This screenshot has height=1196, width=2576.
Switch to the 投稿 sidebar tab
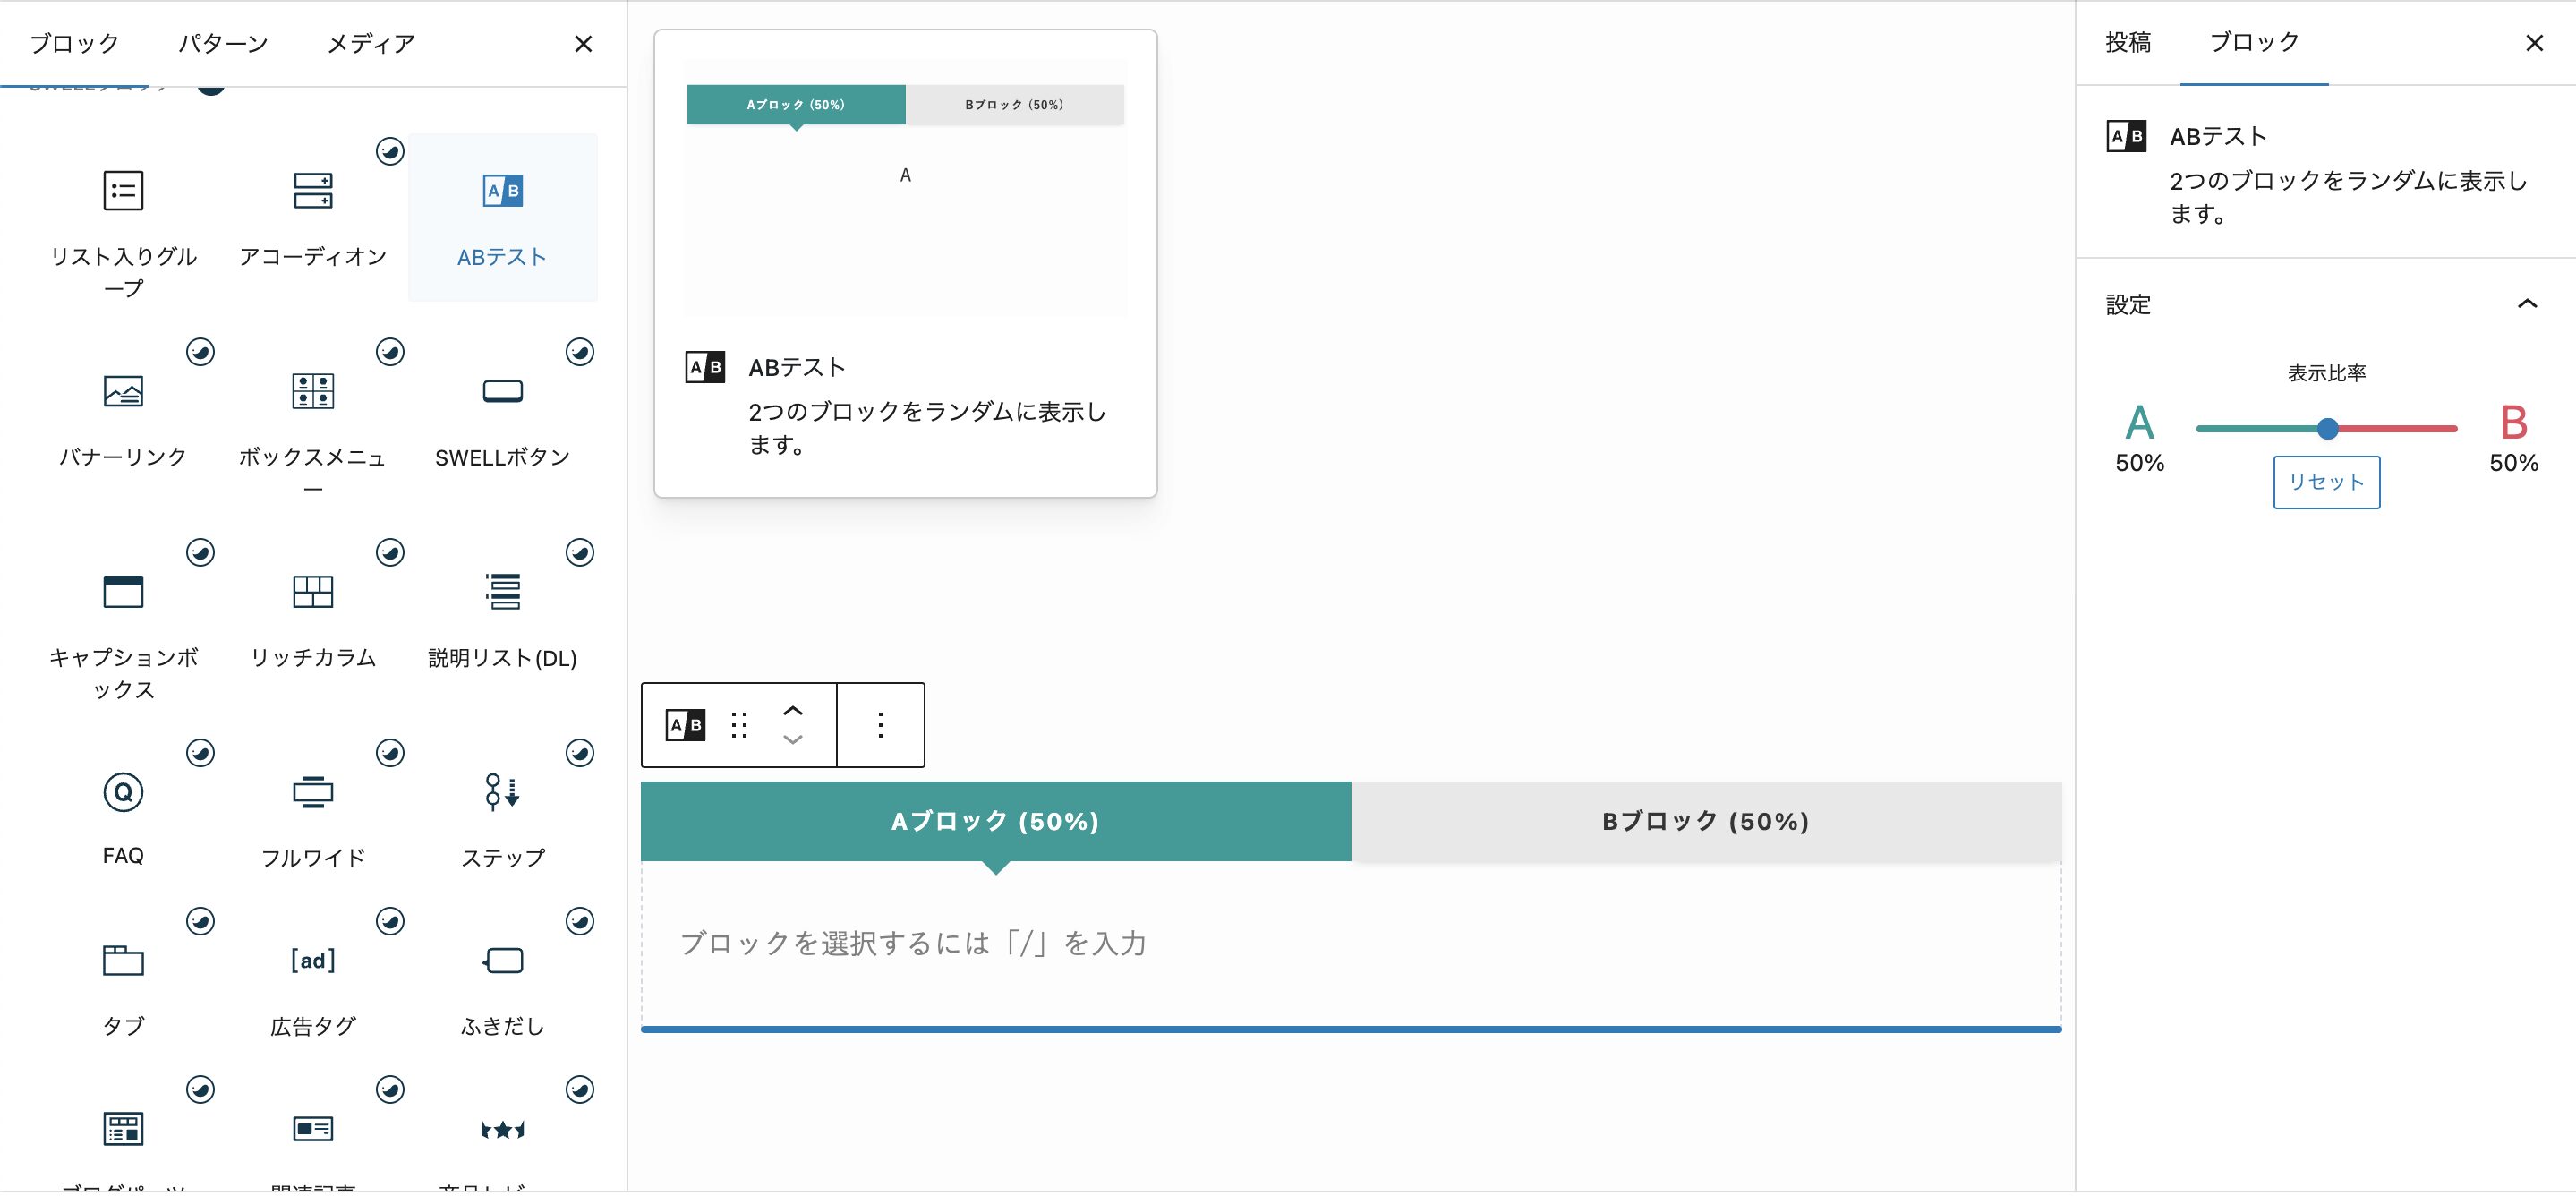(x=2127, y=43)
